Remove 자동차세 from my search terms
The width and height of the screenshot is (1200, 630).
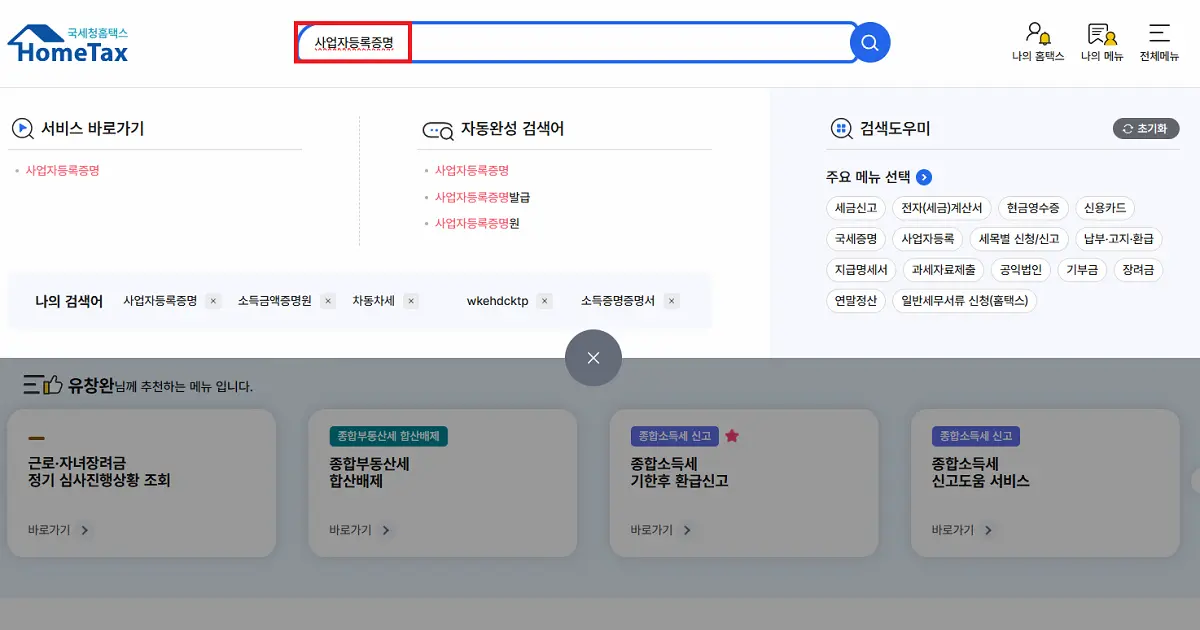point(411,301)
